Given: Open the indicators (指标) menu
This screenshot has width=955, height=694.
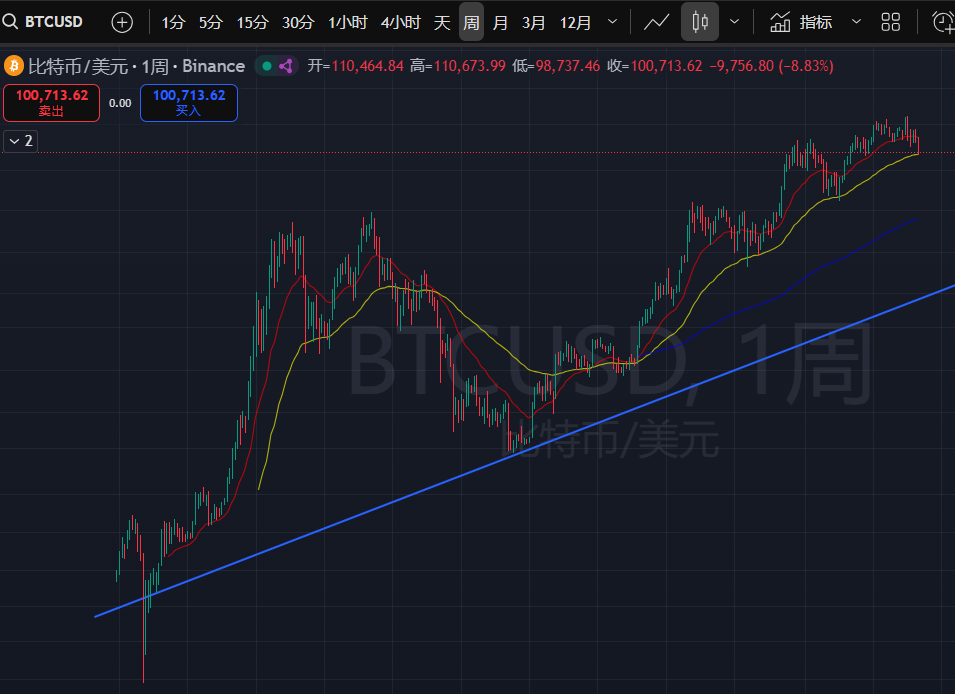Looking at the screenshot, I should 802,22.
